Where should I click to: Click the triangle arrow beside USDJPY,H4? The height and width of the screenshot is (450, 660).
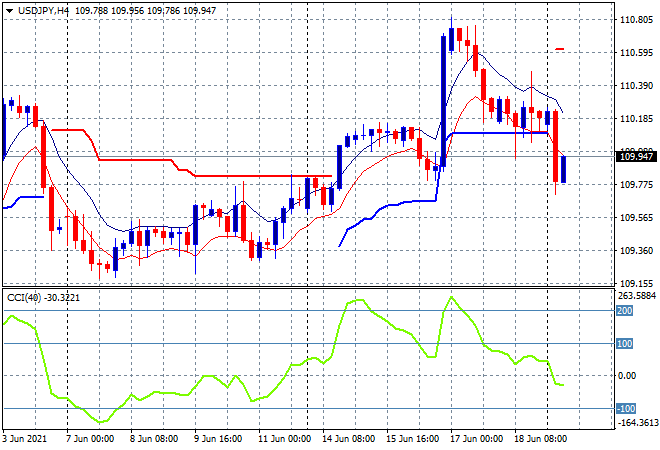9,11
